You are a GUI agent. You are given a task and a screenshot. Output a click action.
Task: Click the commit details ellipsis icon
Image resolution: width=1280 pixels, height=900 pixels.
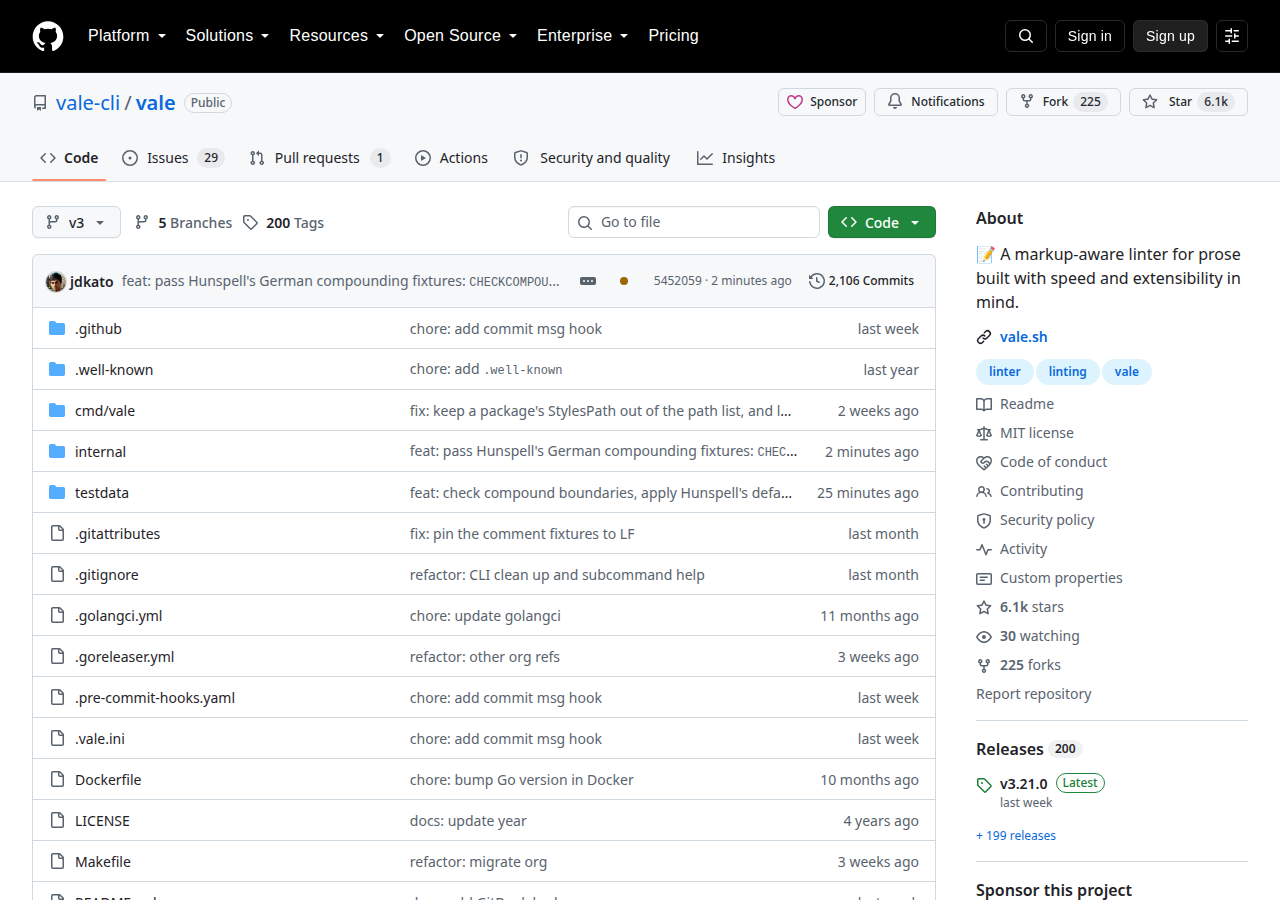pyautogui.click(x=588, y=281)
